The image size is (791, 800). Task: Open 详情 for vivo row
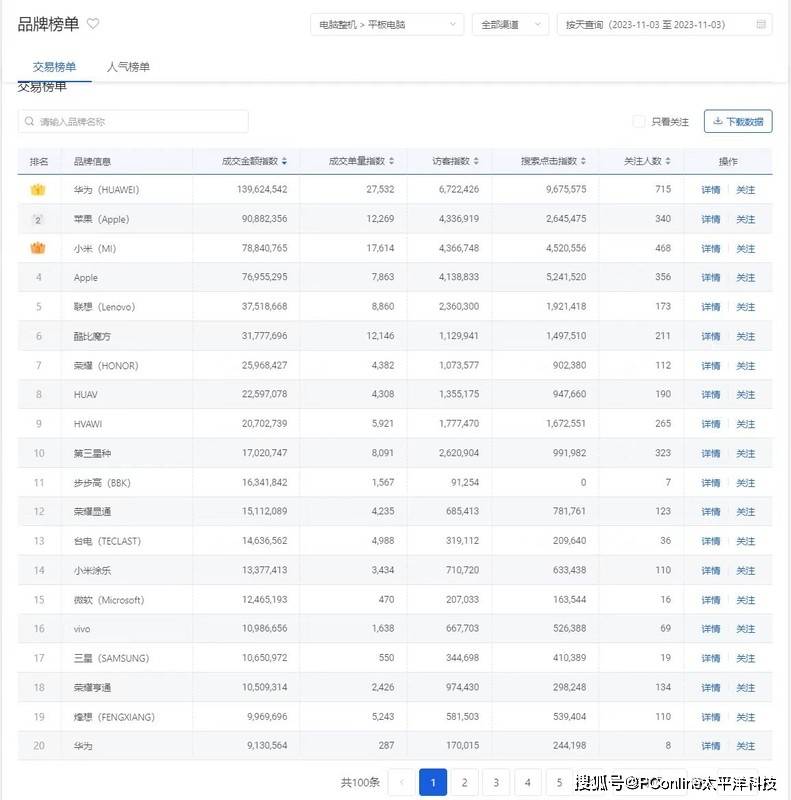(x=710, y=629)
